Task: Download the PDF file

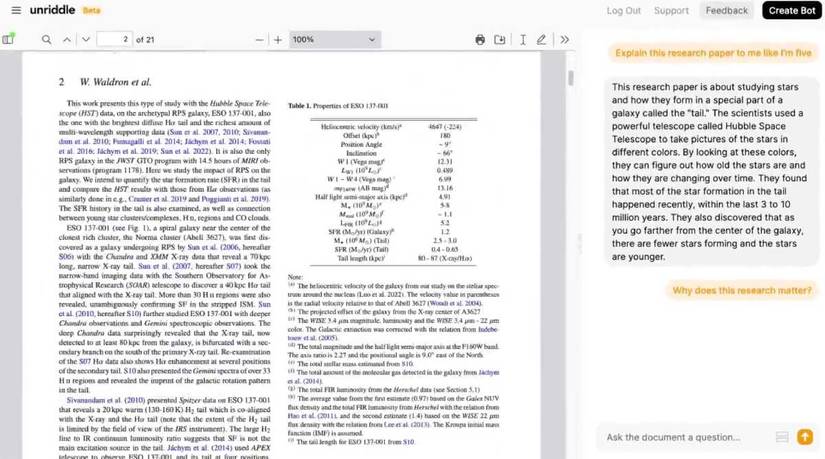Action: coord(500,39)
